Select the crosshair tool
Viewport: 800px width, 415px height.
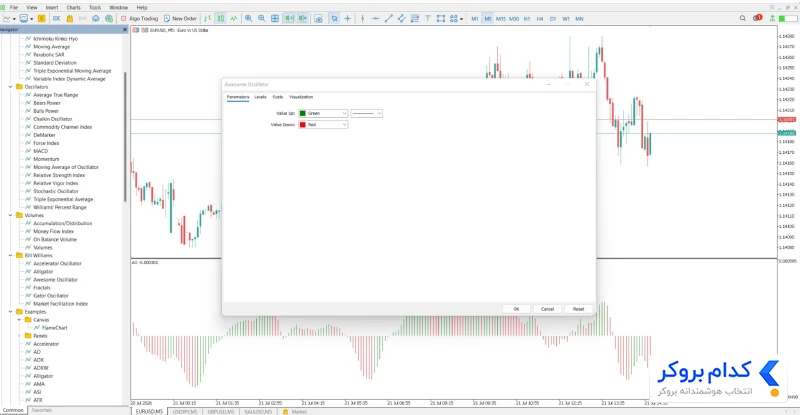pyautogui.click(x=347, y=18)
